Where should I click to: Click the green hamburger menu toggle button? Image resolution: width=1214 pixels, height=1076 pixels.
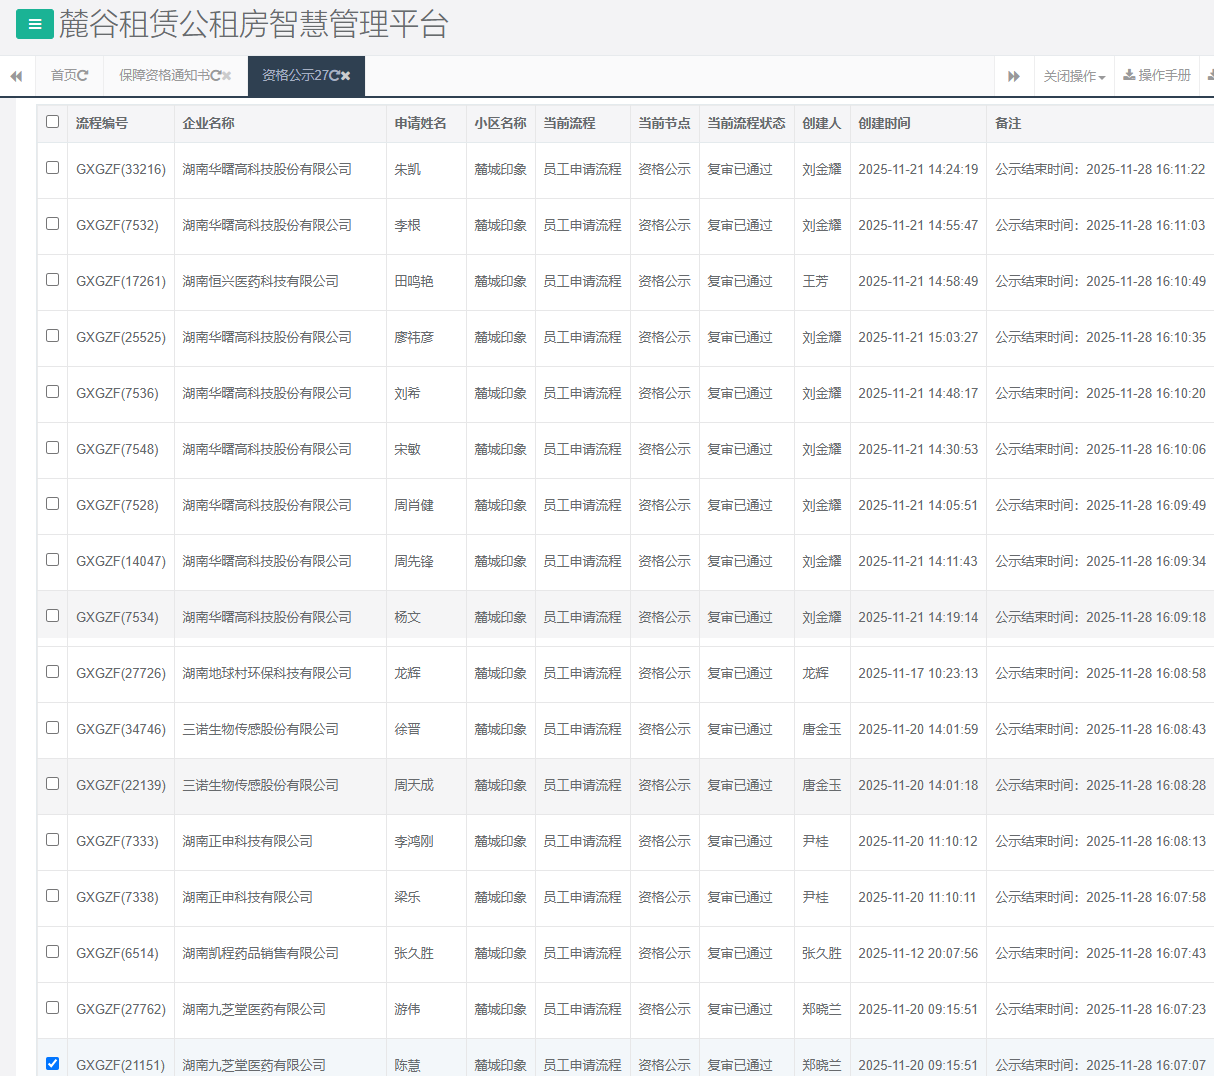point(35,25)
